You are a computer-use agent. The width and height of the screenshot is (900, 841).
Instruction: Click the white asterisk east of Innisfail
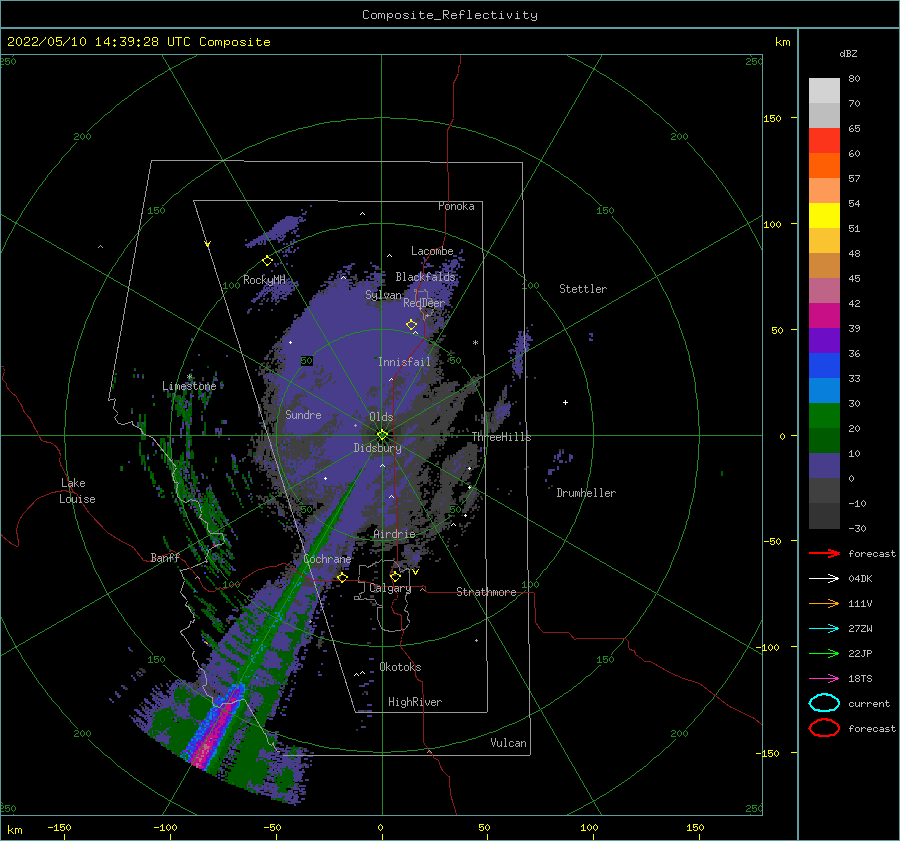pyautogui.click(x=475, y=343)
